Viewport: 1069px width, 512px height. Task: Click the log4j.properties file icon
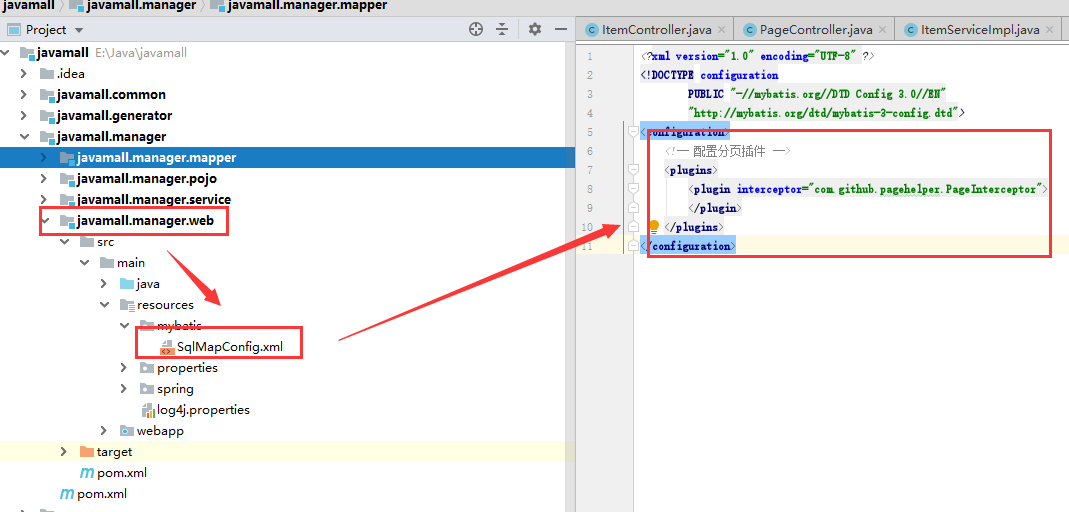point(148,410)
